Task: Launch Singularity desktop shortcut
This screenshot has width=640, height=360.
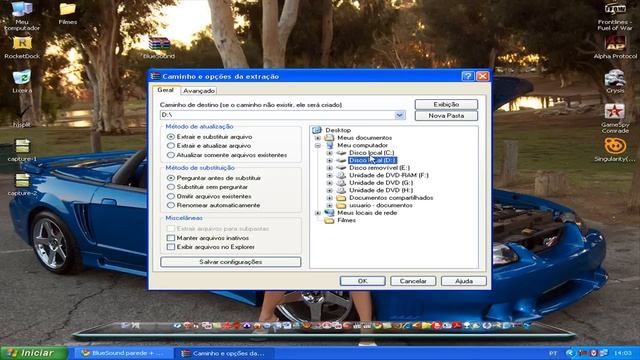Action: 615,150
